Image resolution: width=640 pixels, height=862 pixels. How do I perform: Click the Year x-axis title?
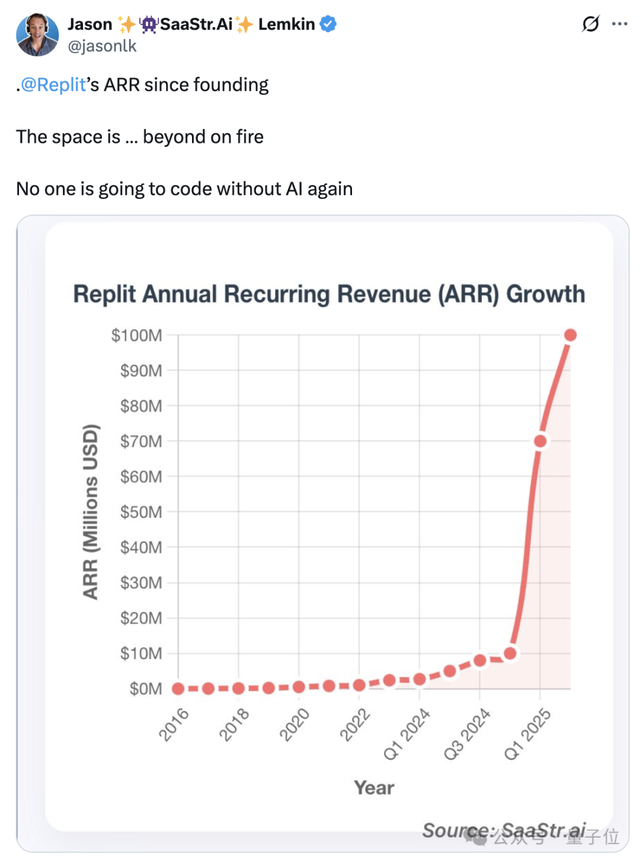pyautogui.click(x=373, y=788)
